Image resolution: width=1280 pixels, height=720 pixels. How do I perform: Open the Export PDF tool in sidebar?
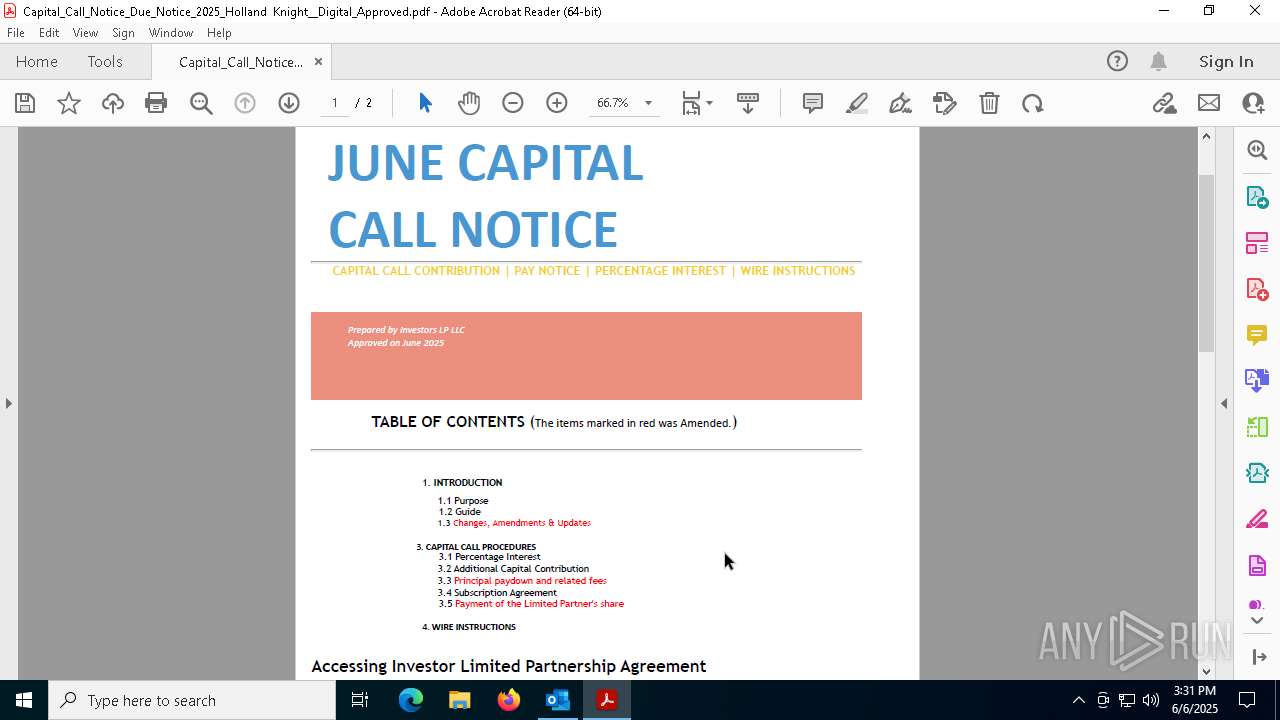click(1257, 197)
